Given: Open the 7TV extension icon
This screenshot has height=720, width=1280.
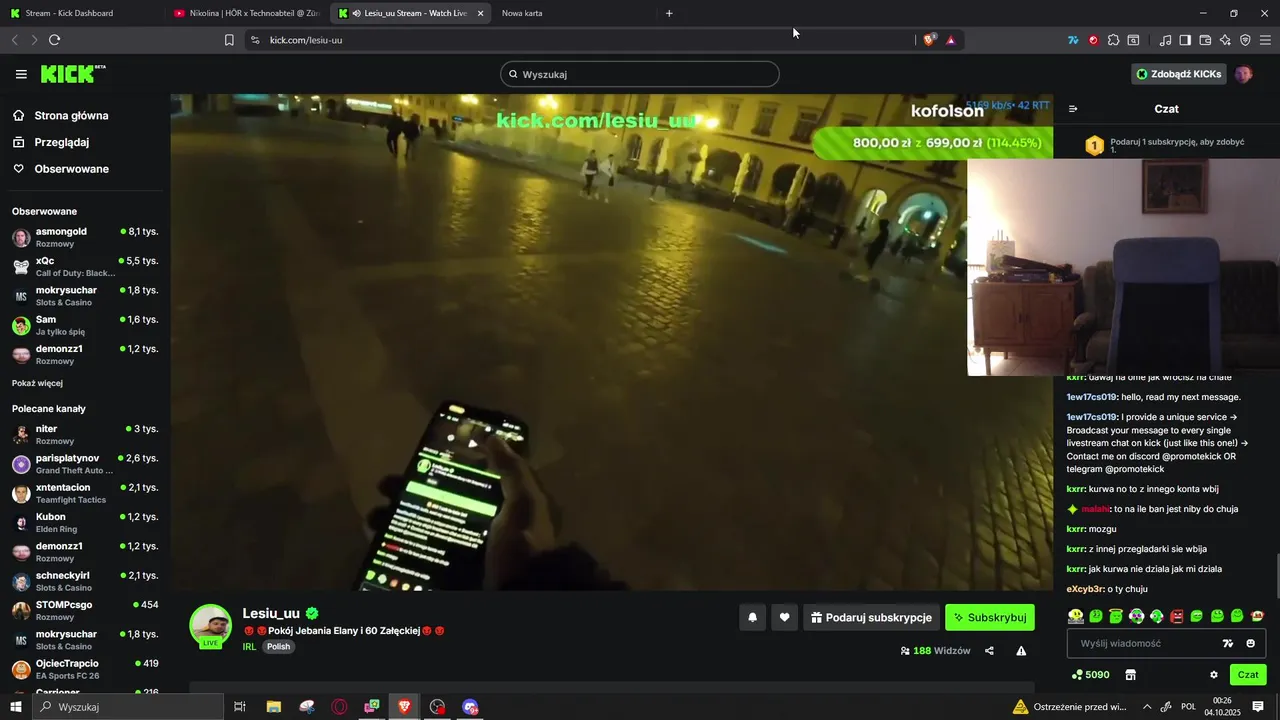Looking at the screenshot, I should tap(1073, 40).
